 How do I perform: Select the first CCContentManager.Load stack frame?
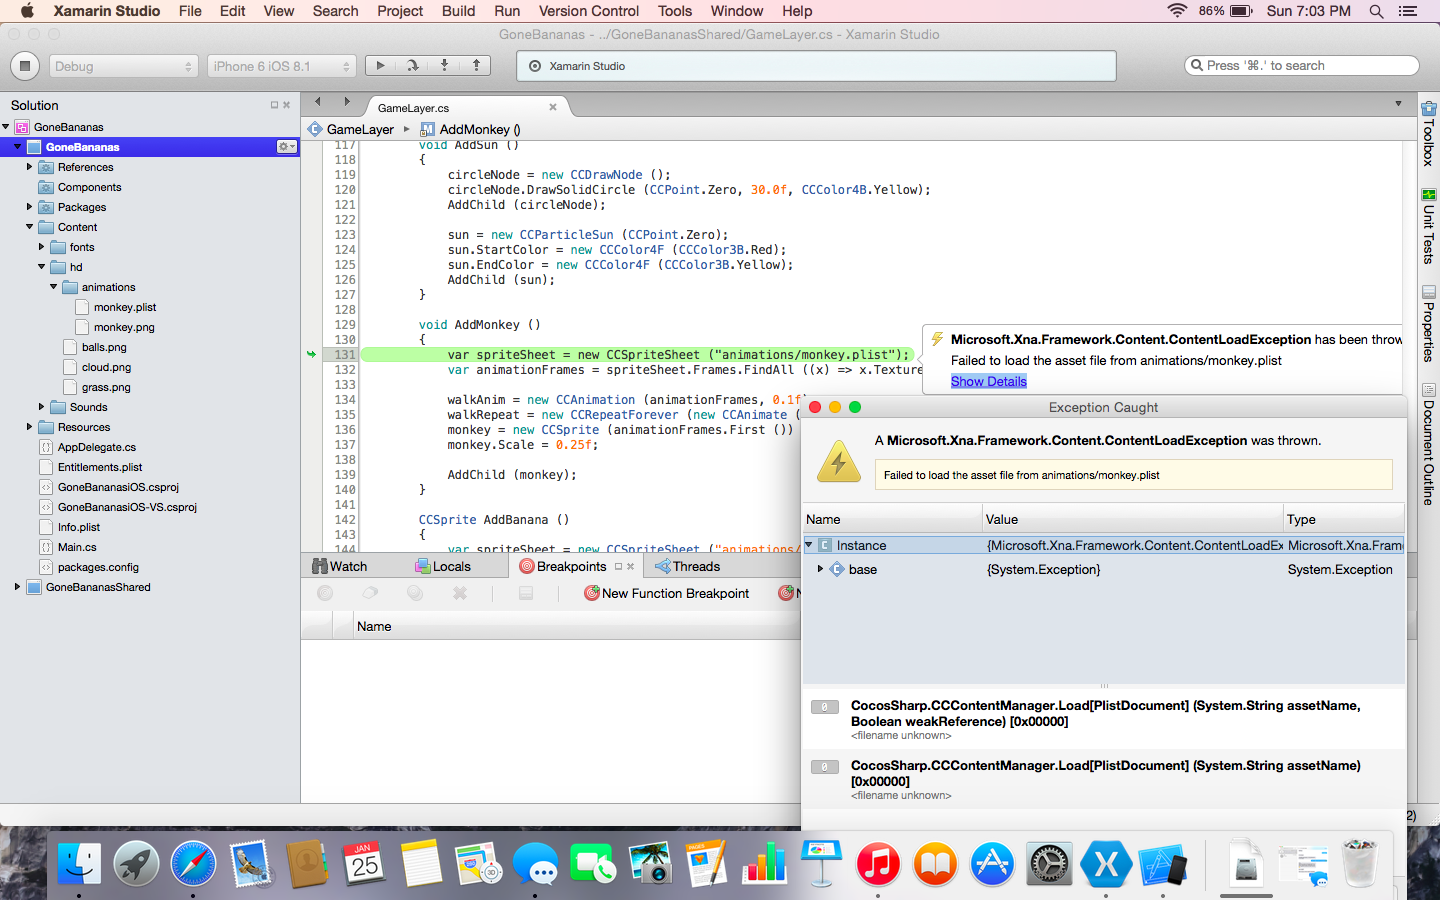tap(1103, 719)
